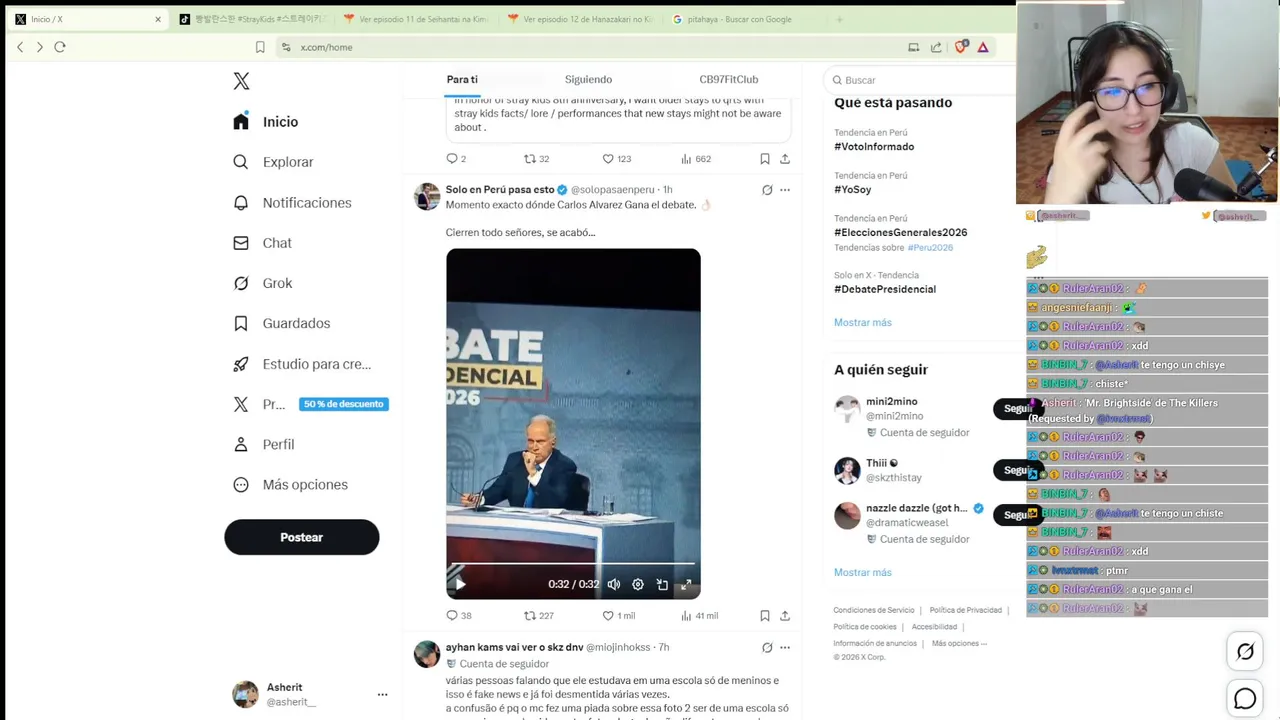
Task: Click the debate video progress bar
Action: pyautogui.click(x=573, y=564)
